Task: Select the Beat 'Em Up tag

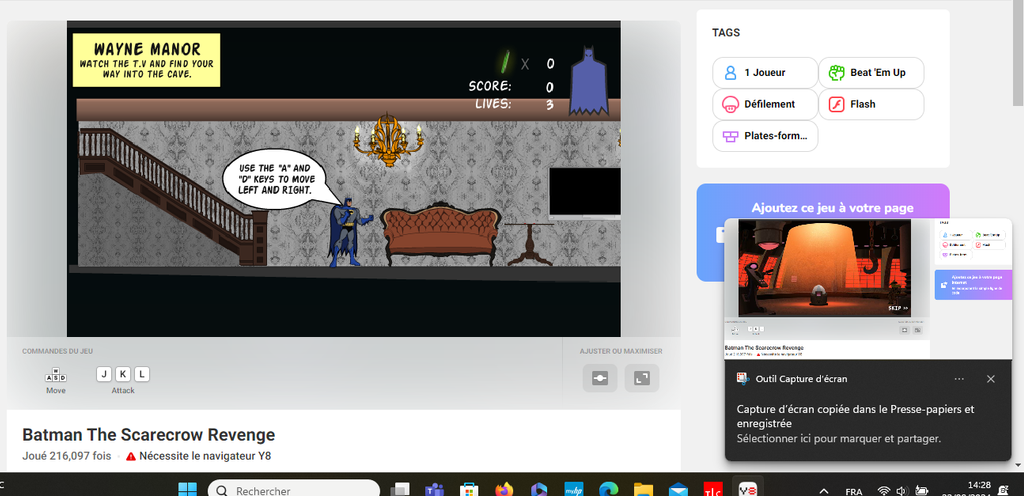Action: point(870,73)
